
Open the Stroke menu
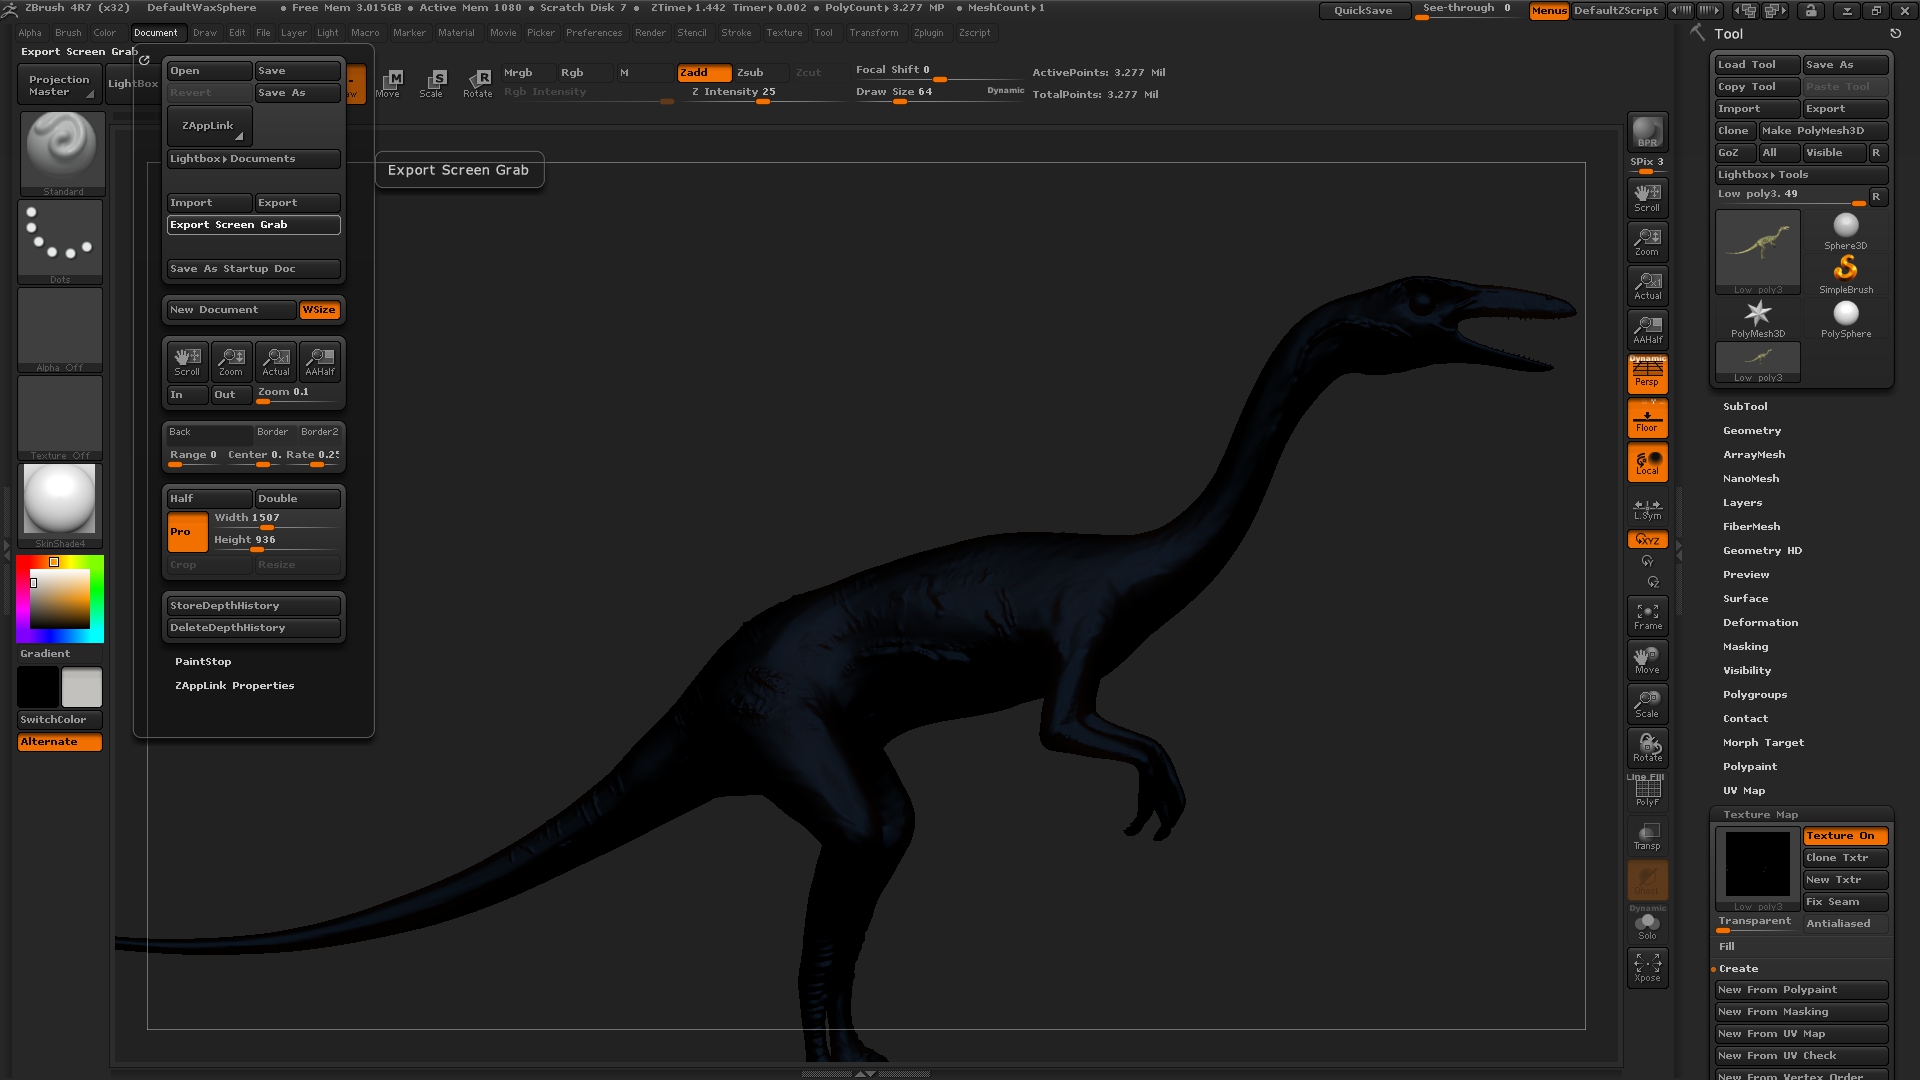(x=736, y=33)
